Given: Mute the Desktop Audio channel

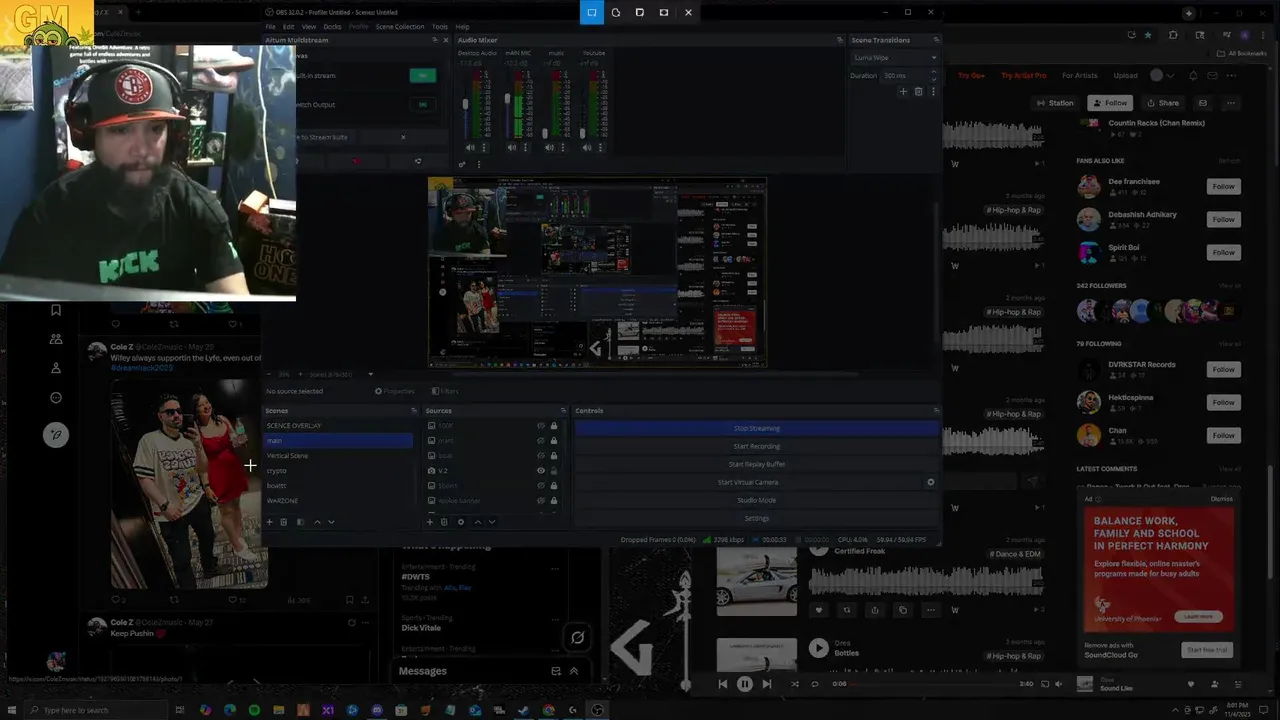Looking at the screenshot, I should tap(470, 147).
